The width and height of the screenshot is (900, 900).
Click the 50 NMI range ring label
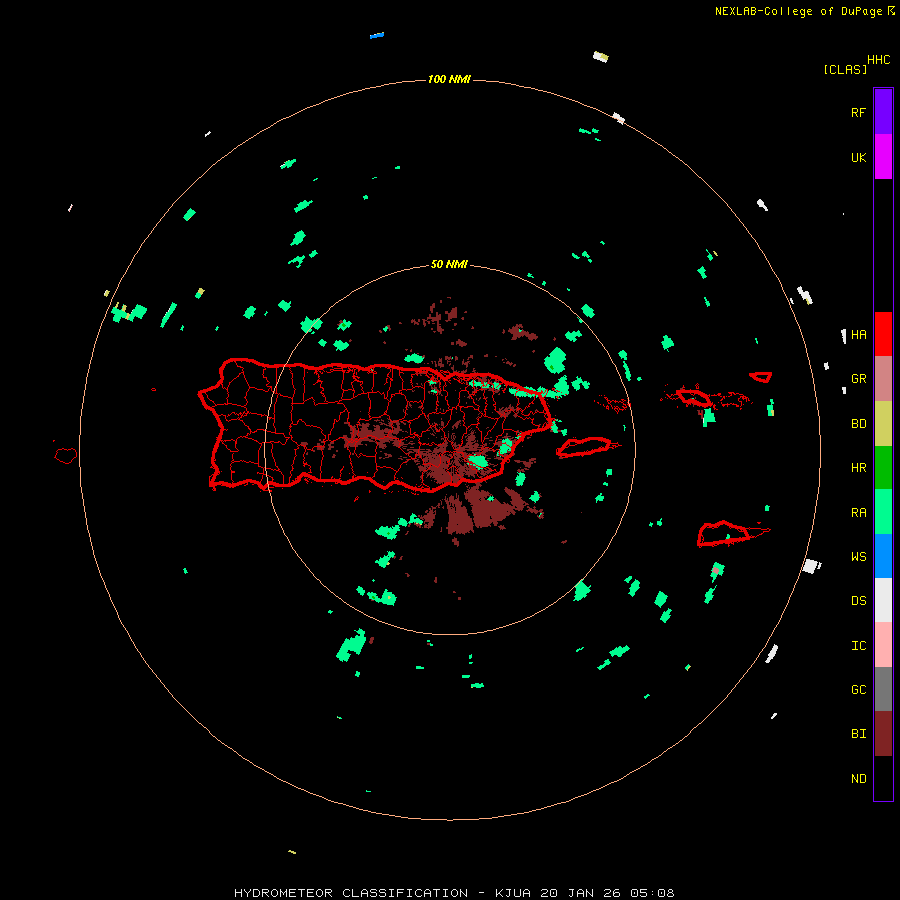click(x=449, y=265)
